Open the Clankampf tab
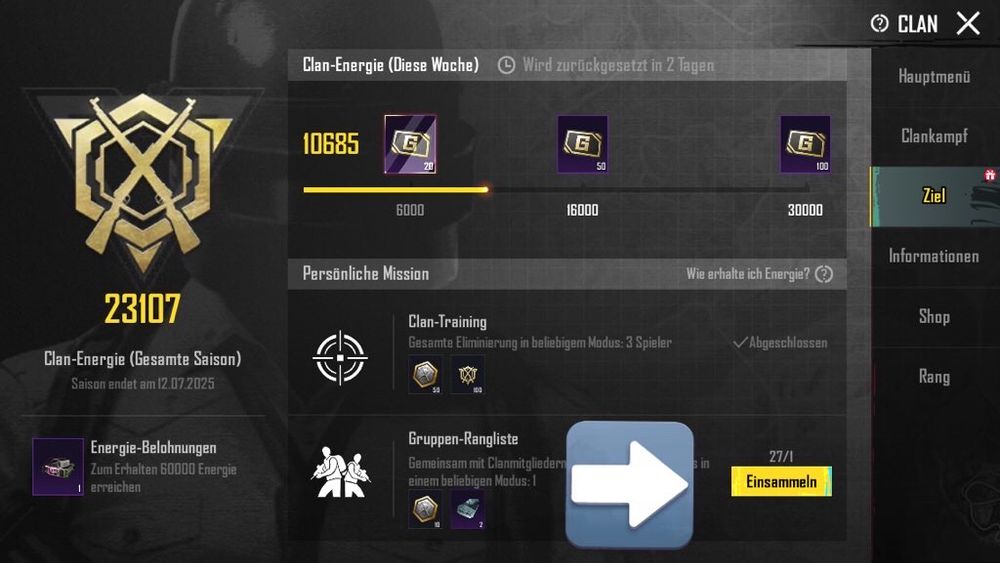The width and height of the screenshot is (1000, 563). pos(934,136)
